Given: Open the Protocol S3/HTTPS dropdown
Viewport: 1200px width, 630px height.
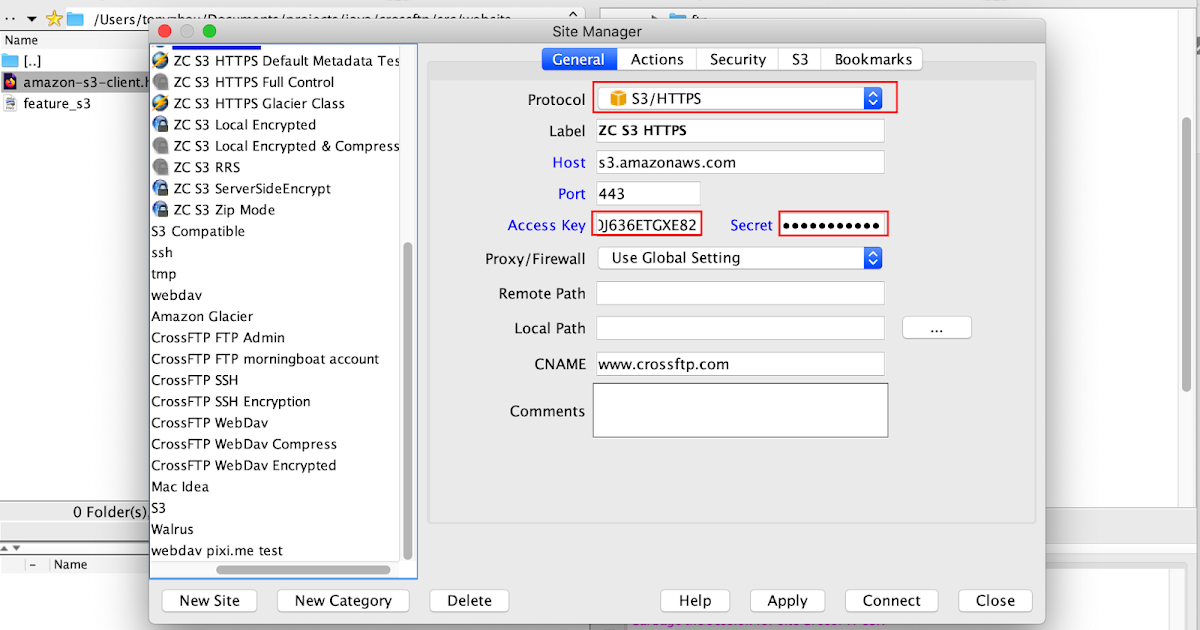Looking at the screenshot, I should pyautogui.click(x=740, y=98).
